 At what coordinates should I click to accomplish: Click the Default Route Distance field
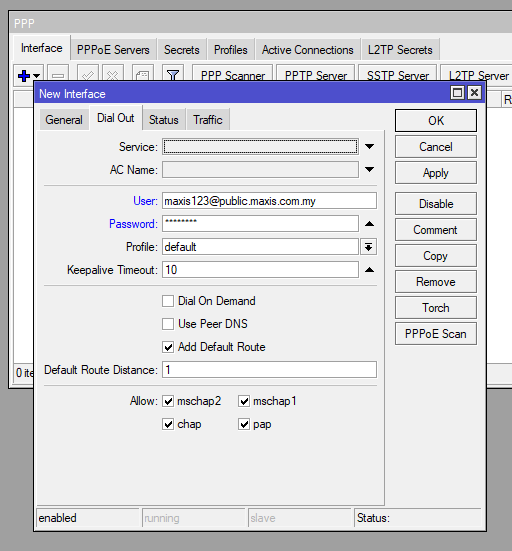coord(270,370)
